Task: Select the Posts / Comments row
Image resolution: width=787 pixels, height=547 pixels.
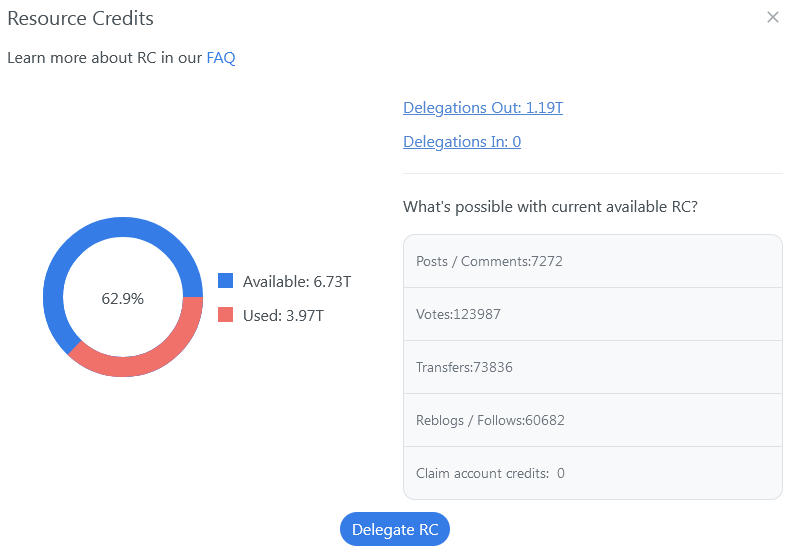Action: (x=592, y=261)
